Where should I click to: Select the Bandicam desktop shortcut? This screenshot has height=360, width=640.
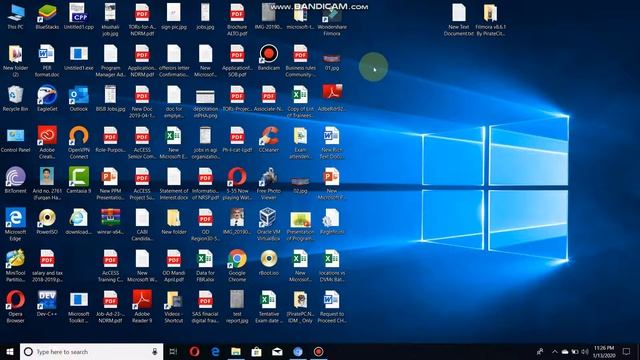click(x=269, y=58)
